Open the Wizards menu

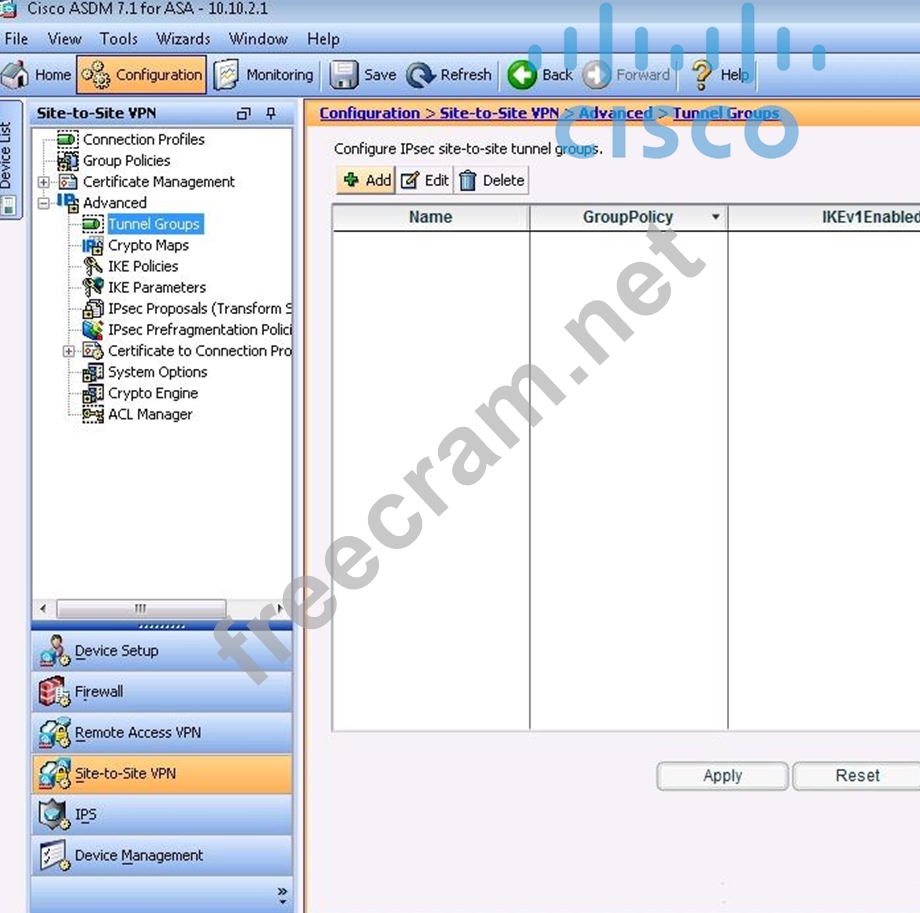pos(183,39)
